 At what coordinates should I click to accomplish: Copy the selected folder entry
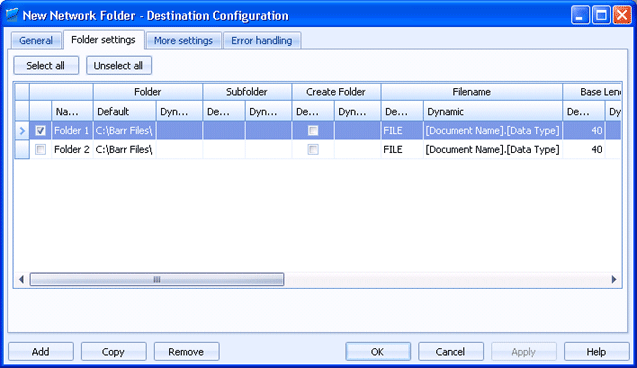point(113,351)
